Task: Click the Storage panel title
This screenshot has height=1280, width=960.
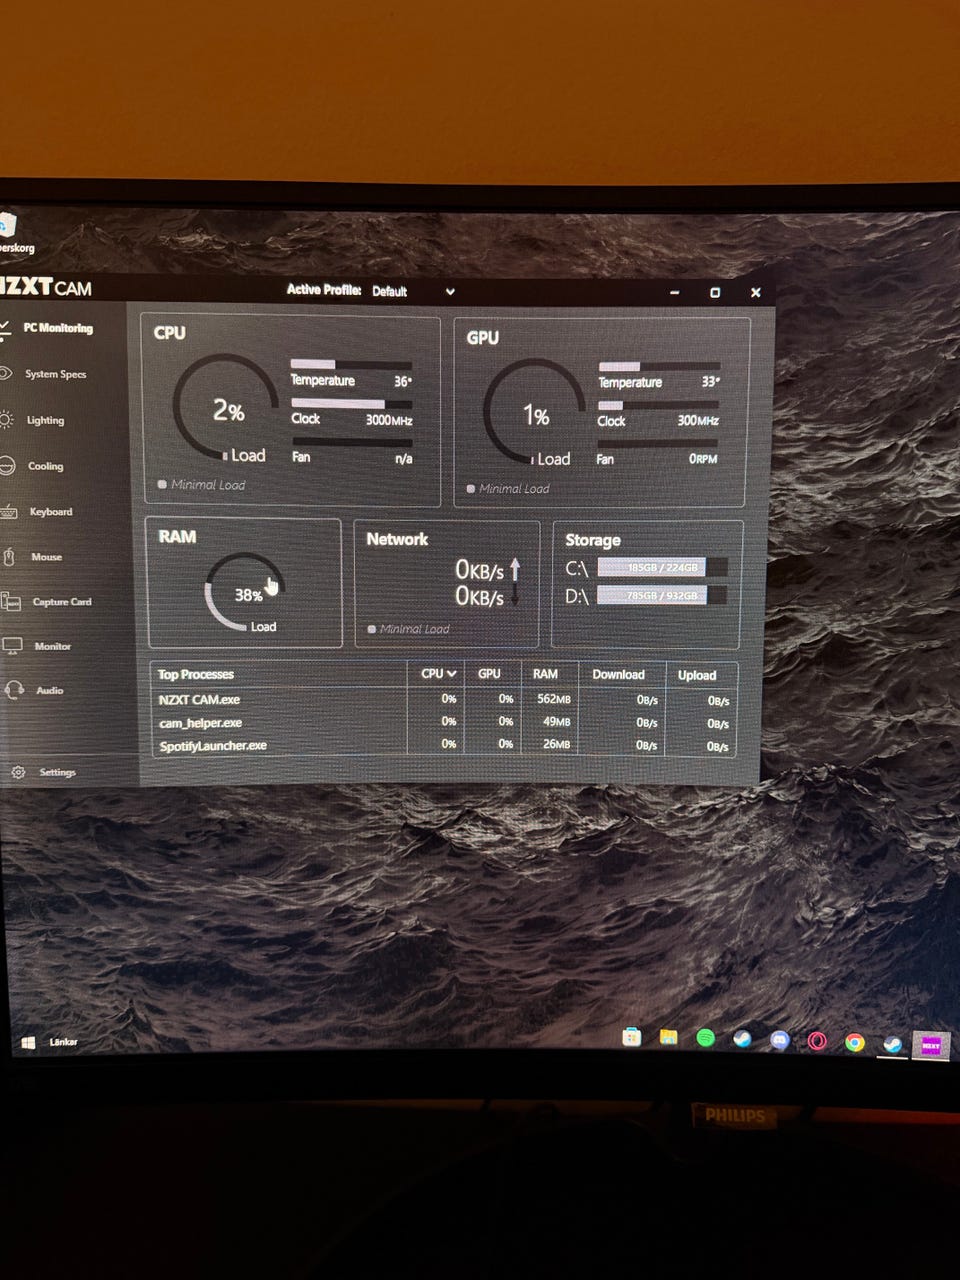Action: (593, 540)
